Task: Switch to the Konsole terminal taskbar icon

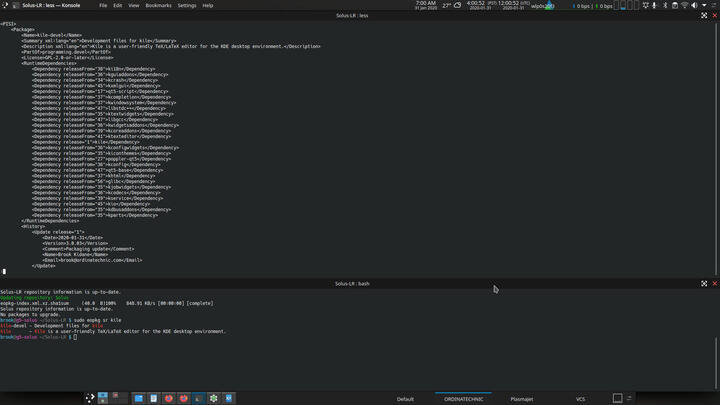Action: tap(198, 398)
